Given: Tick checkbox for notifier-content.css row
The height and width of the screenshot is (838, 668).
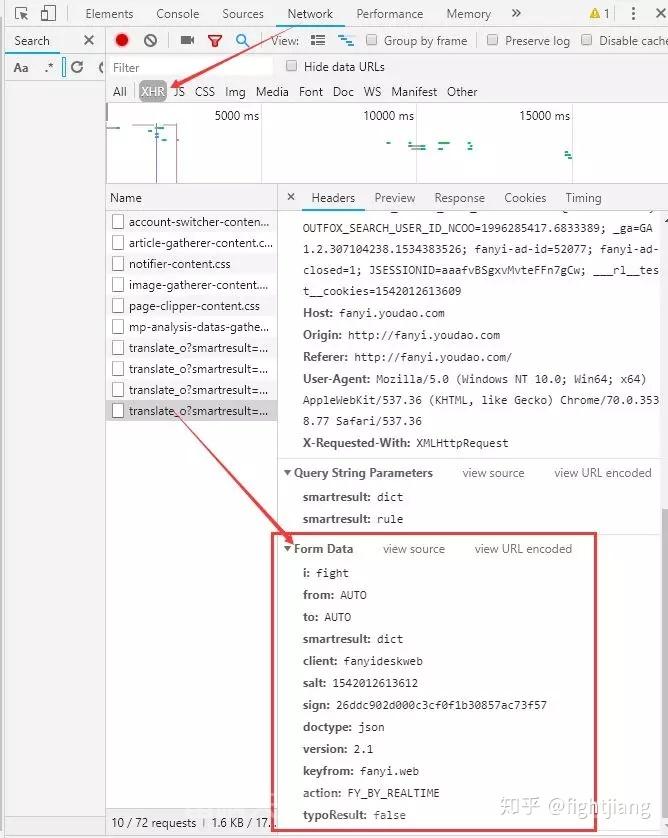Looking at the screenshot, I should tap(118, 263).
